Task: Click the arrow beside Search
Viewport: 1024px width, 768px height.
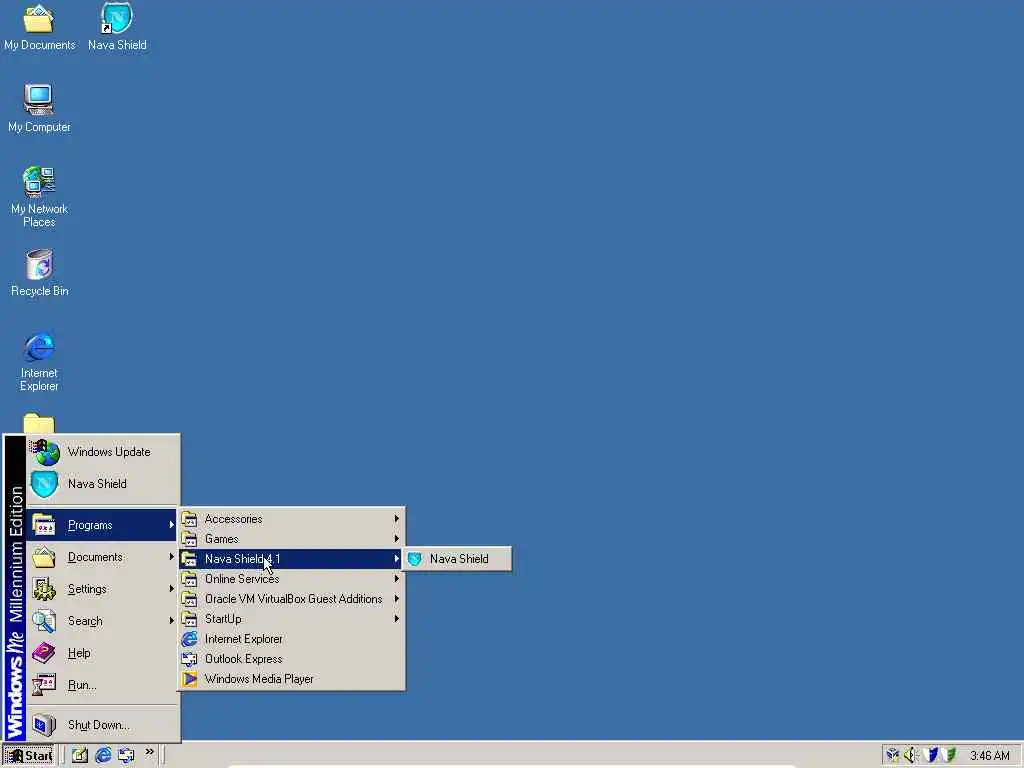Action: point(172,621)
